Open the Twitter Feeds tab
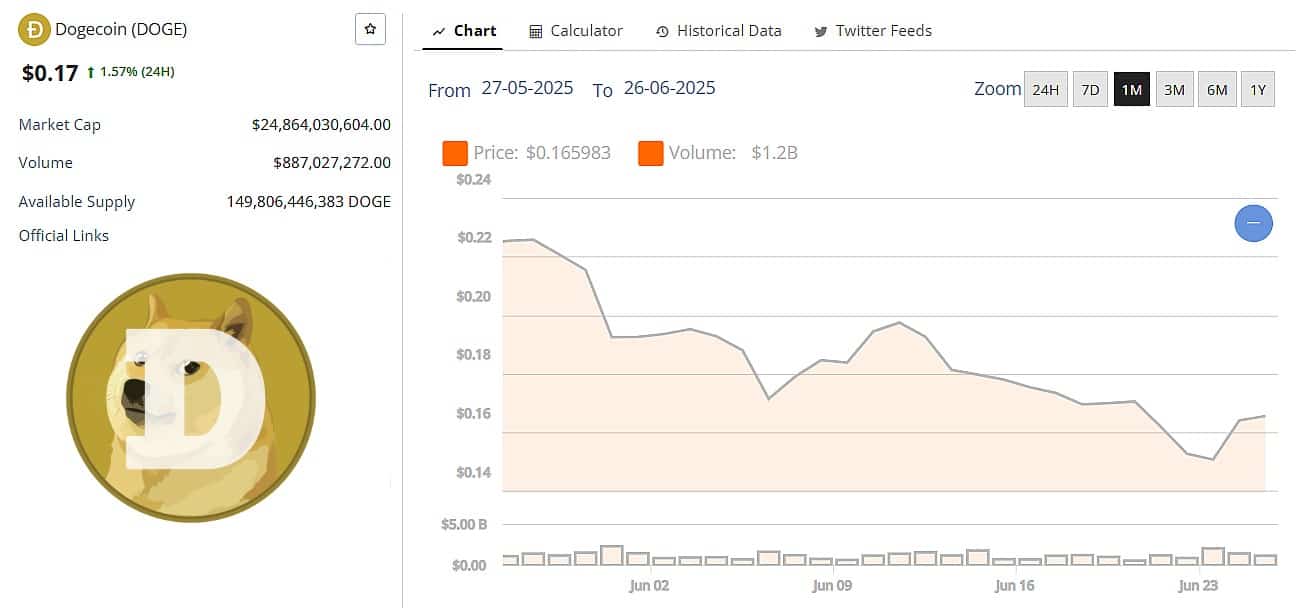The height and width of the screenshot is (608, 1306). [873, 31]
